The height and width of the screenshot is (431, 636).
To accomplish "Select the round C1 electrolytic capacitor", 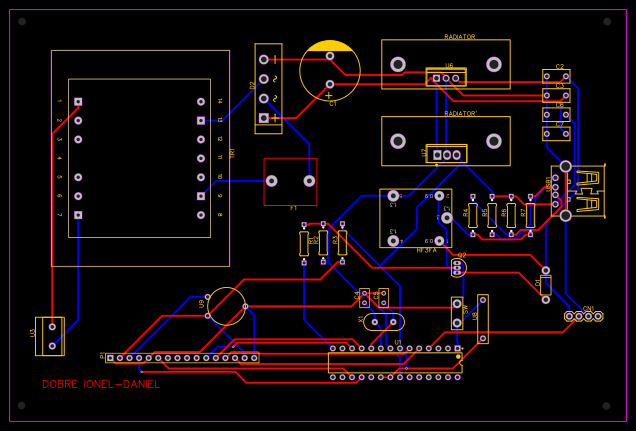I will 330,71.
